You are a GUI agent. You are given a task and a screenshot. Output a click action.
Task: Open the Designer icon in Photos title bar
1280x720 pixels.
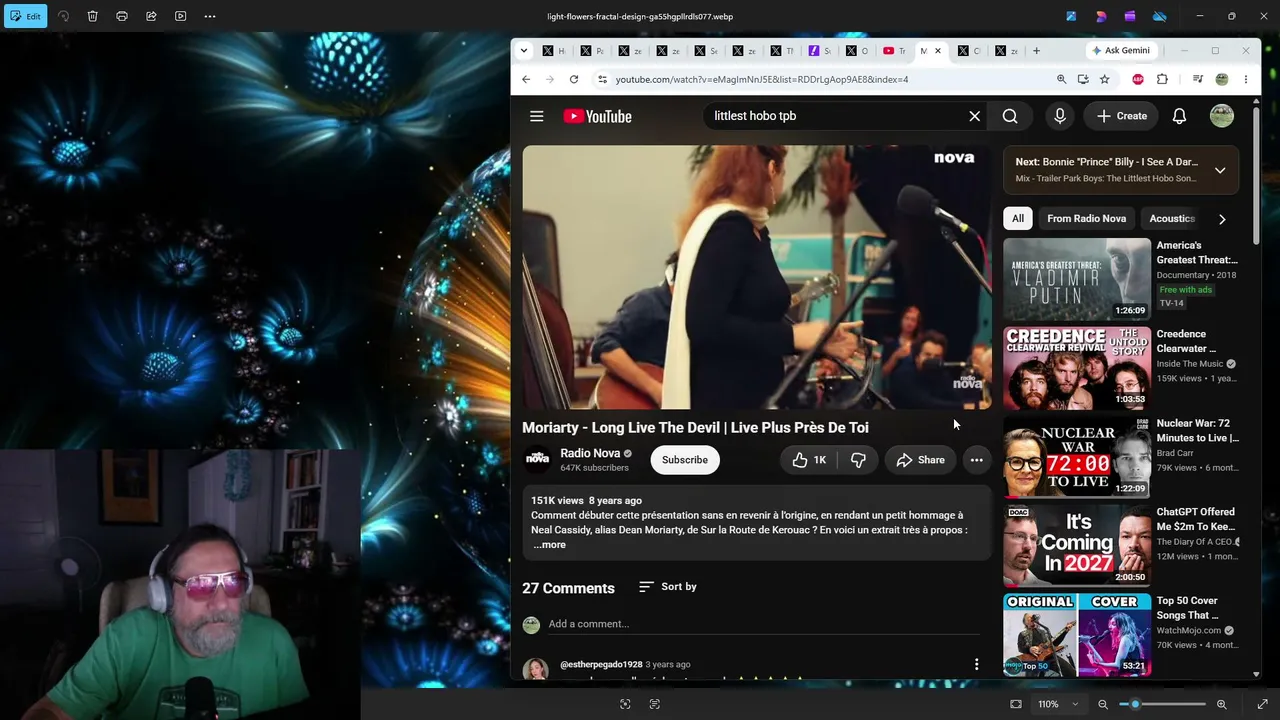pyautogui.click(x=1101, y=16)
